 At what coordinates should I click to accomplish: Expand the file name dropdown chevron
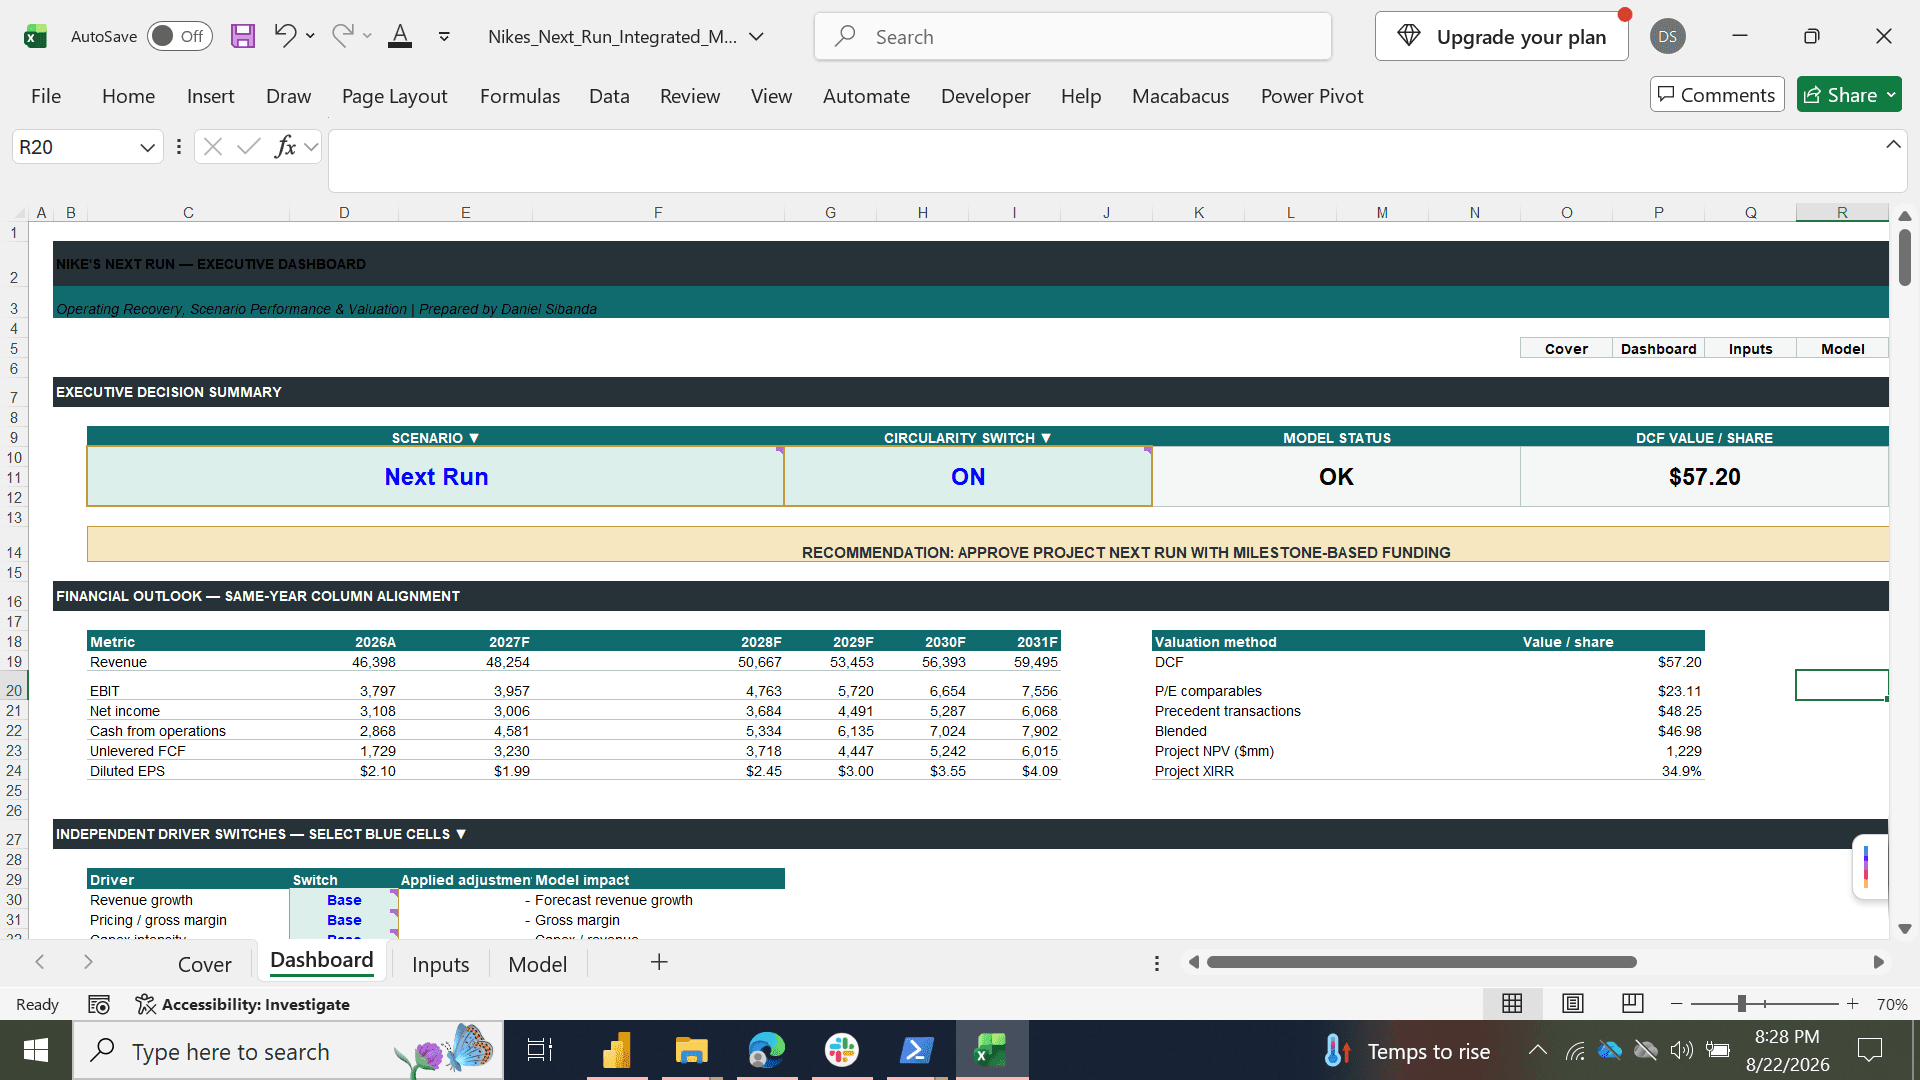click(x=757, y=37)
